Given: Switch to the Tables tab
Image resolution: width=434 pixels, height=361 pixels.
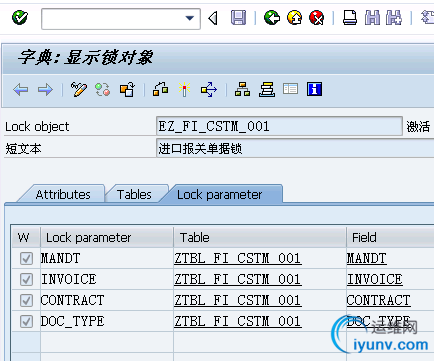Looking at the screenshot, I should (134, 194).
